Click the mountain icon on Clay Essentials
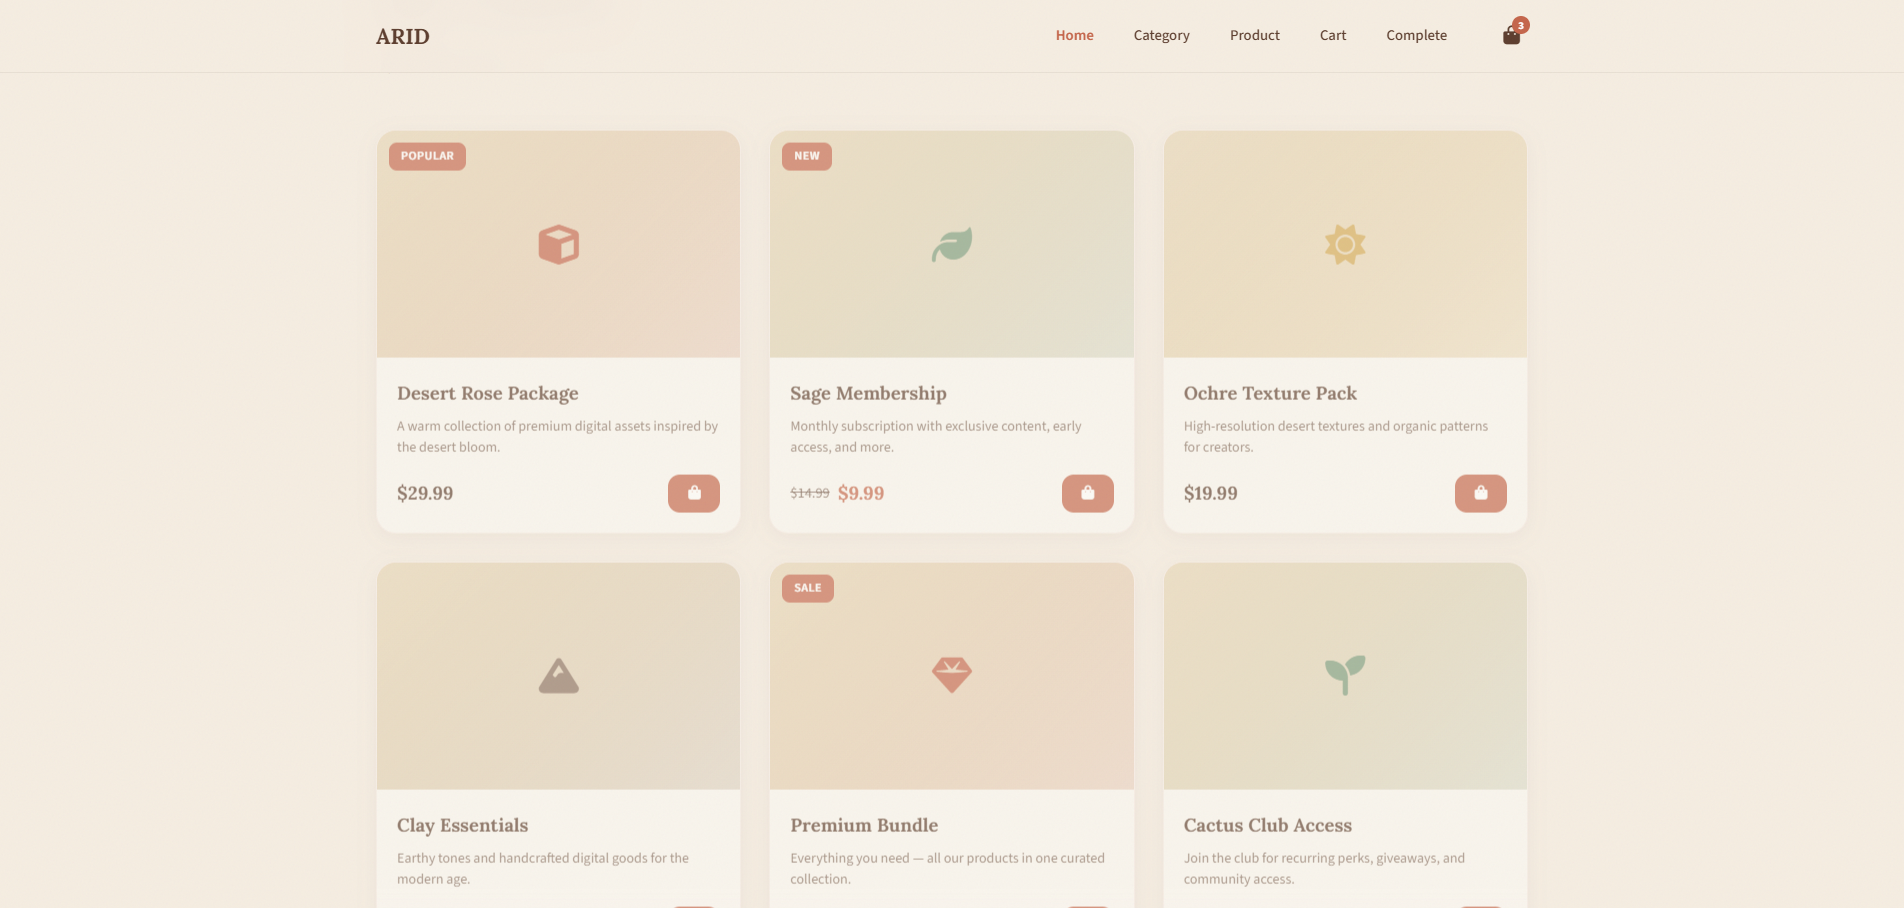Viewport: 1904px width, 908px height. point(559,676)
